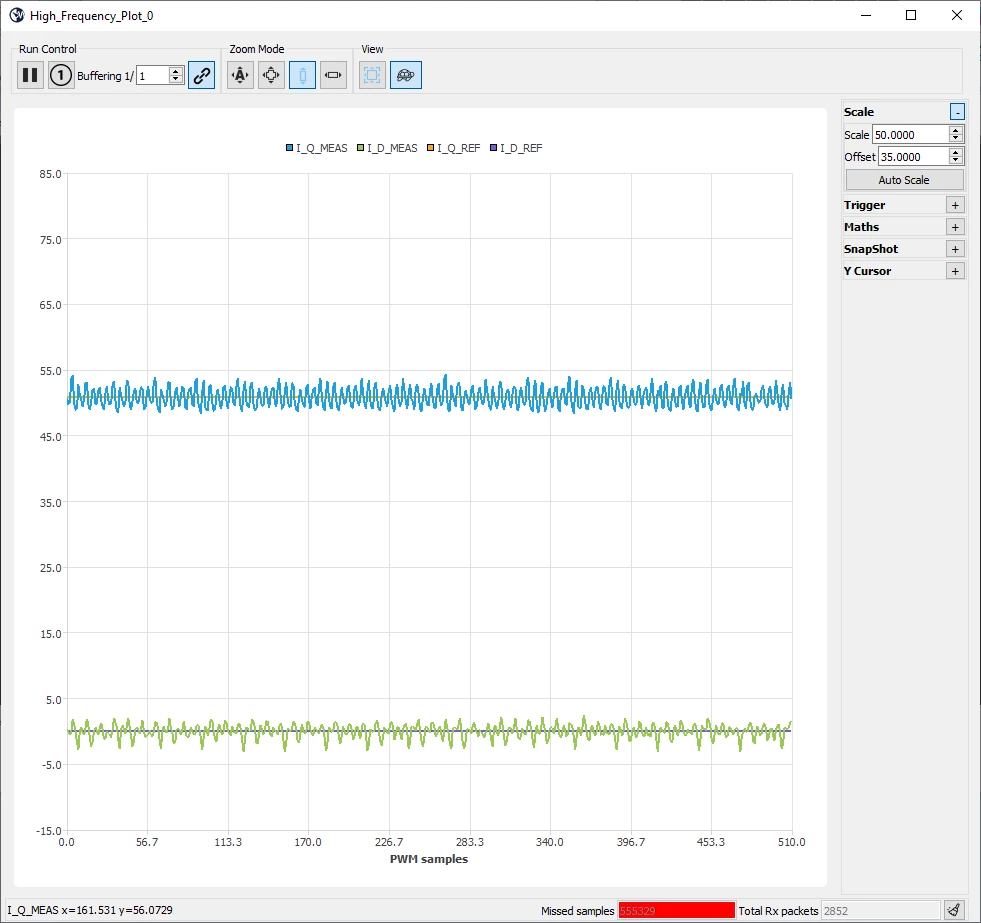
Task: Click the I_Q_MEAS cursor readout in status bar
Action: point(90,910)
